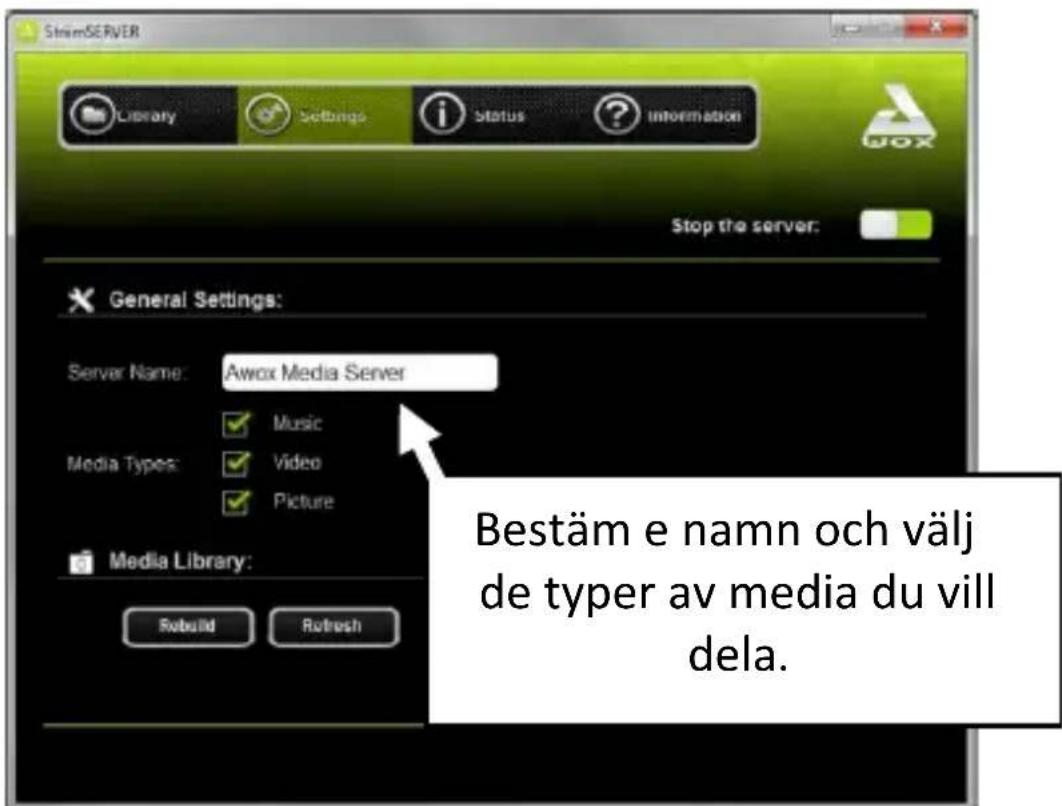This screenshot has width=1062, height=806.
Task: Click the 'General Settings:' heading
Action: (x=195, y=299)
